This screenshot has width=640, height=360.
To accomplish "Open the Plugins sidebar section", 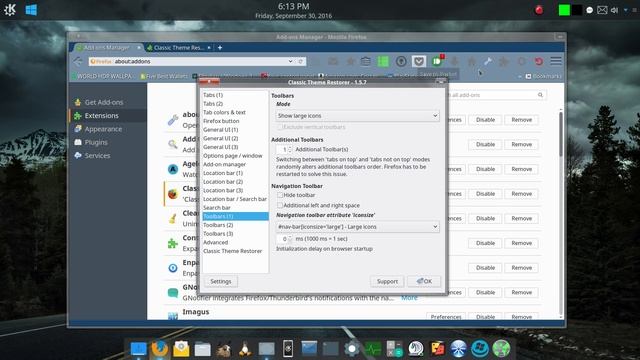I will pos(96,142).
